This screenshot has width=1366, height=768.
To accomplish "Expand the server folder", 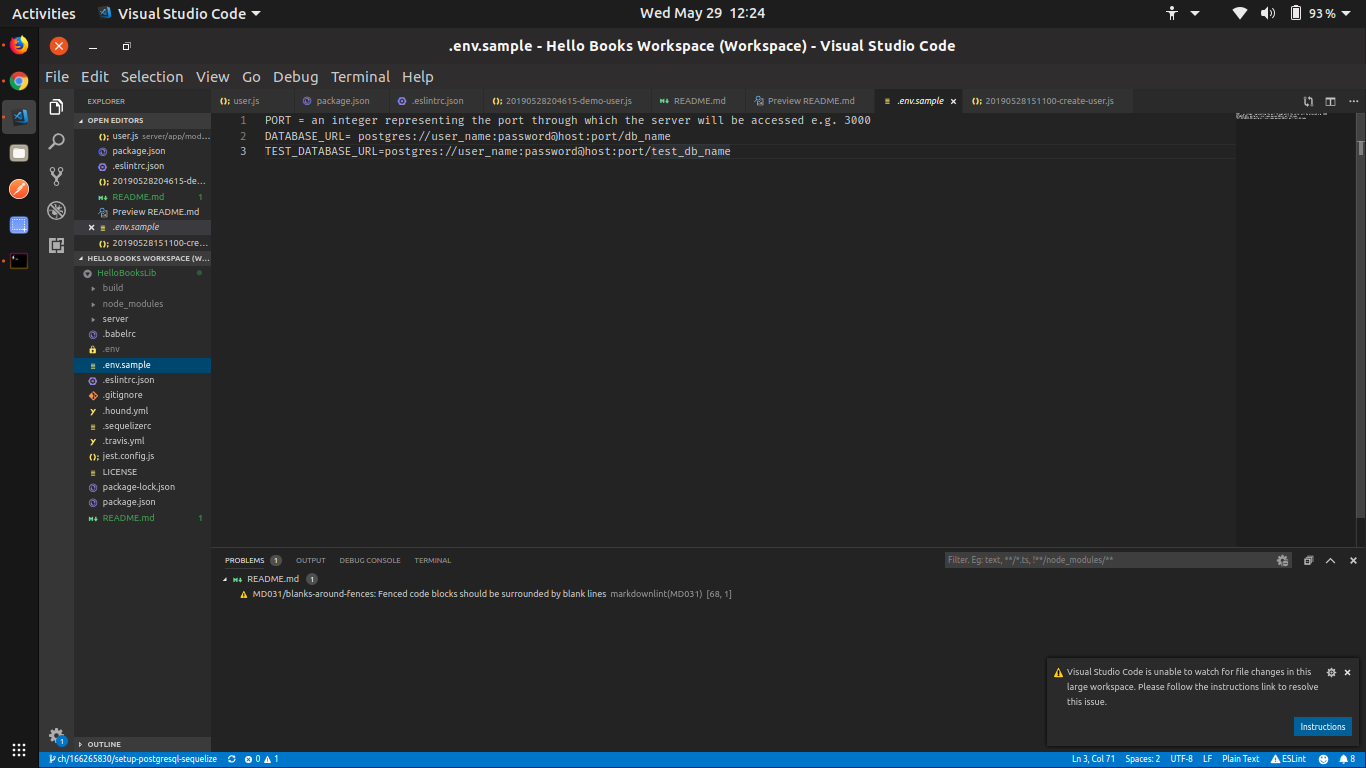I will coord(142,319).
